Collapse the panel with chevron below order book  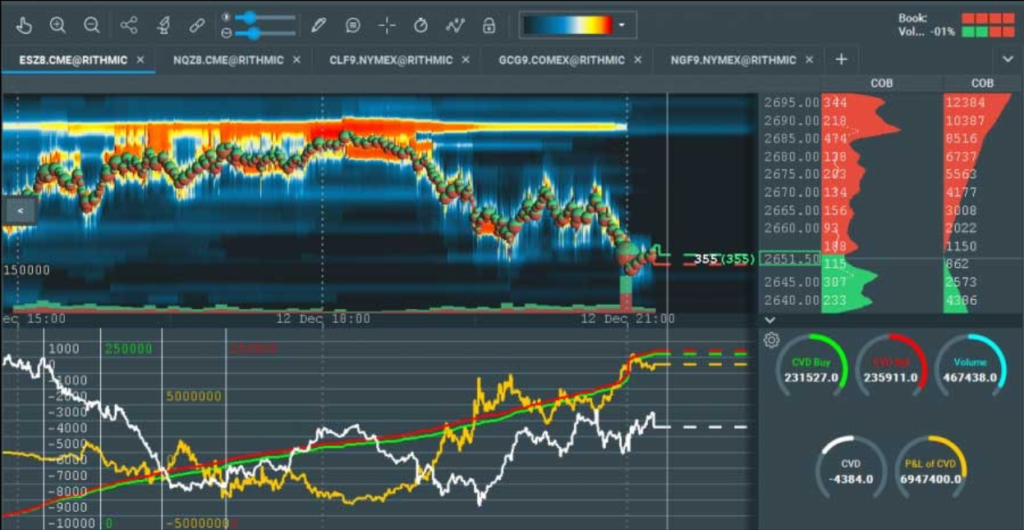768,320
